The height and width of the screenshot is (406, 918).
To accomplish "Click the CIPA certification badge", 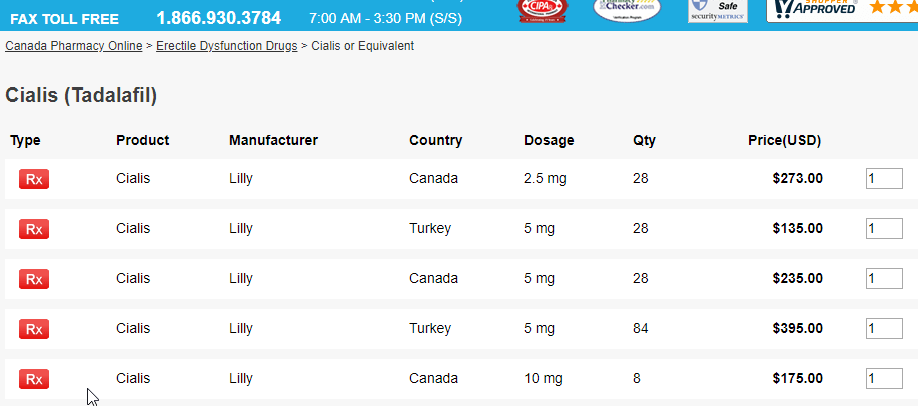I will tap(543, 11).
